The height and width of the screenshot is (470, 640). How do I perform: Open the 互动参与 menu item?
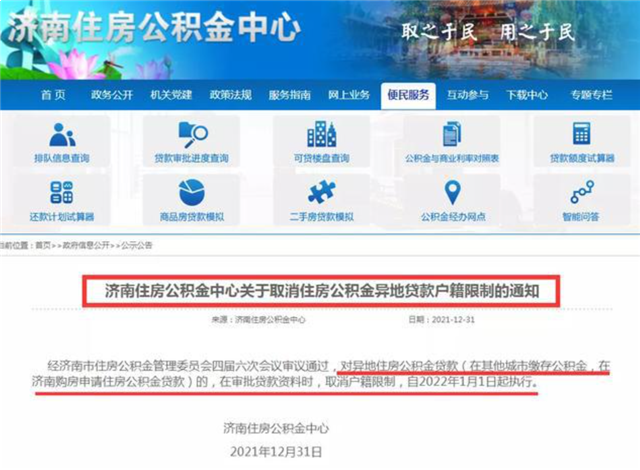tap(467, 95)
